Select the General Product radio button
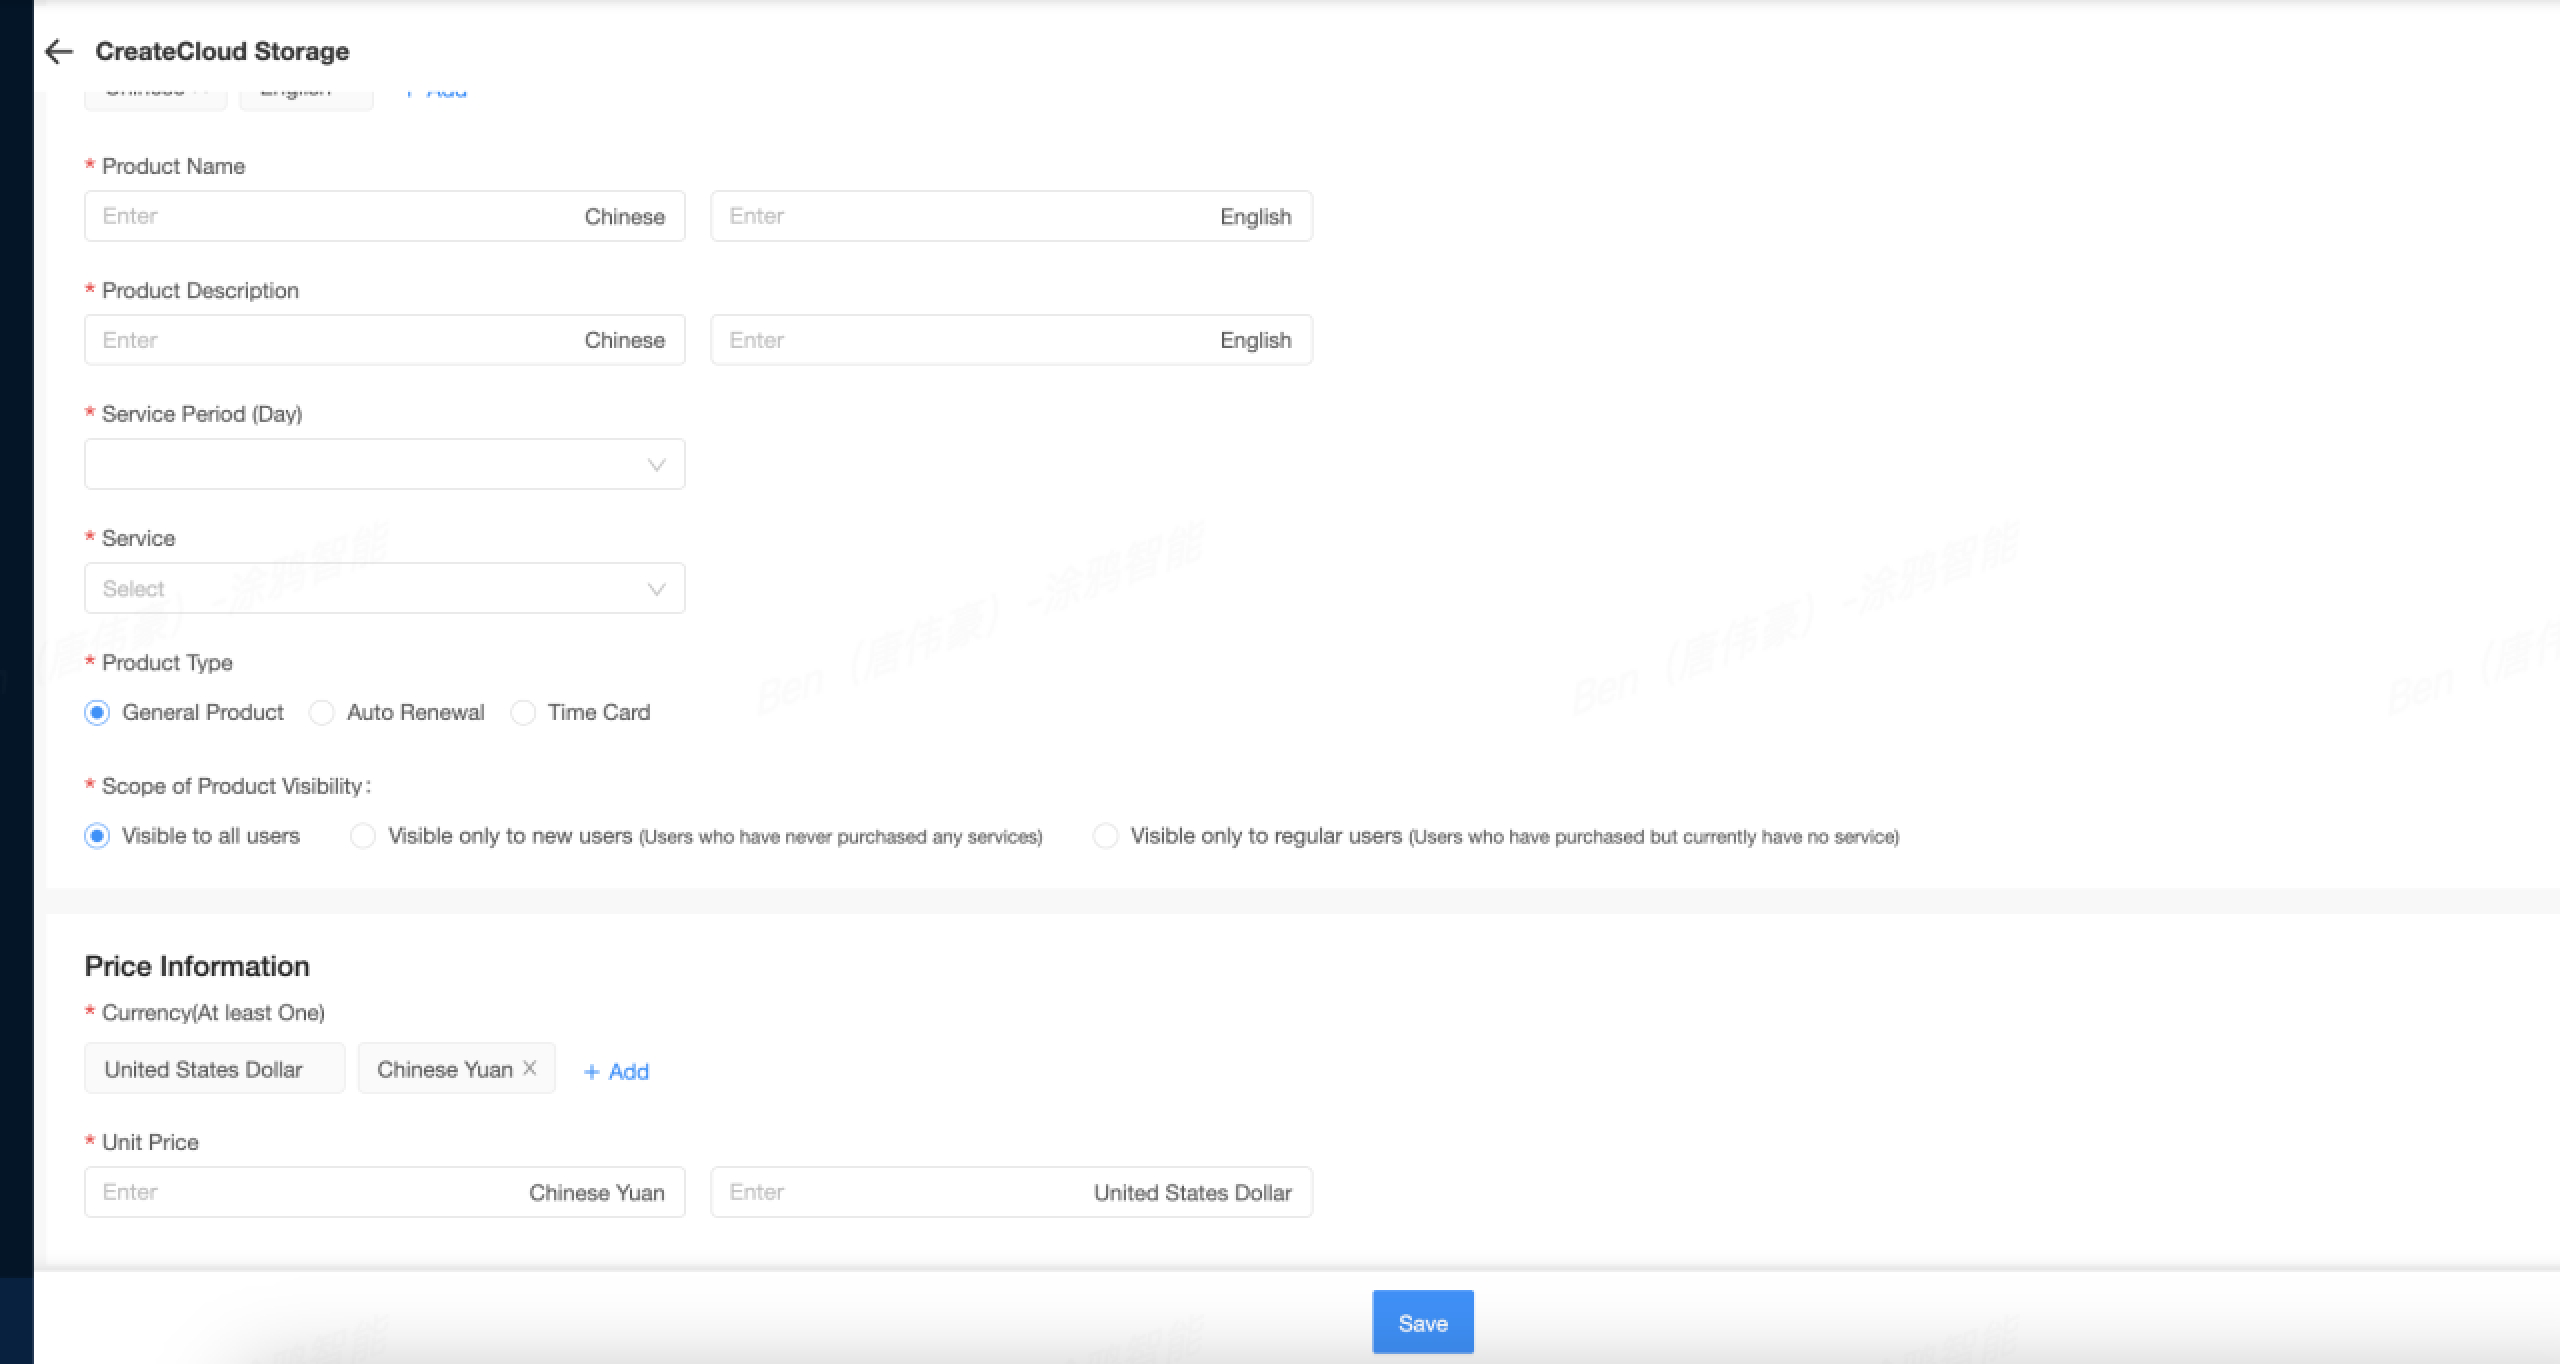This screenshot has height=1364, width=2560. click(97, 713)
